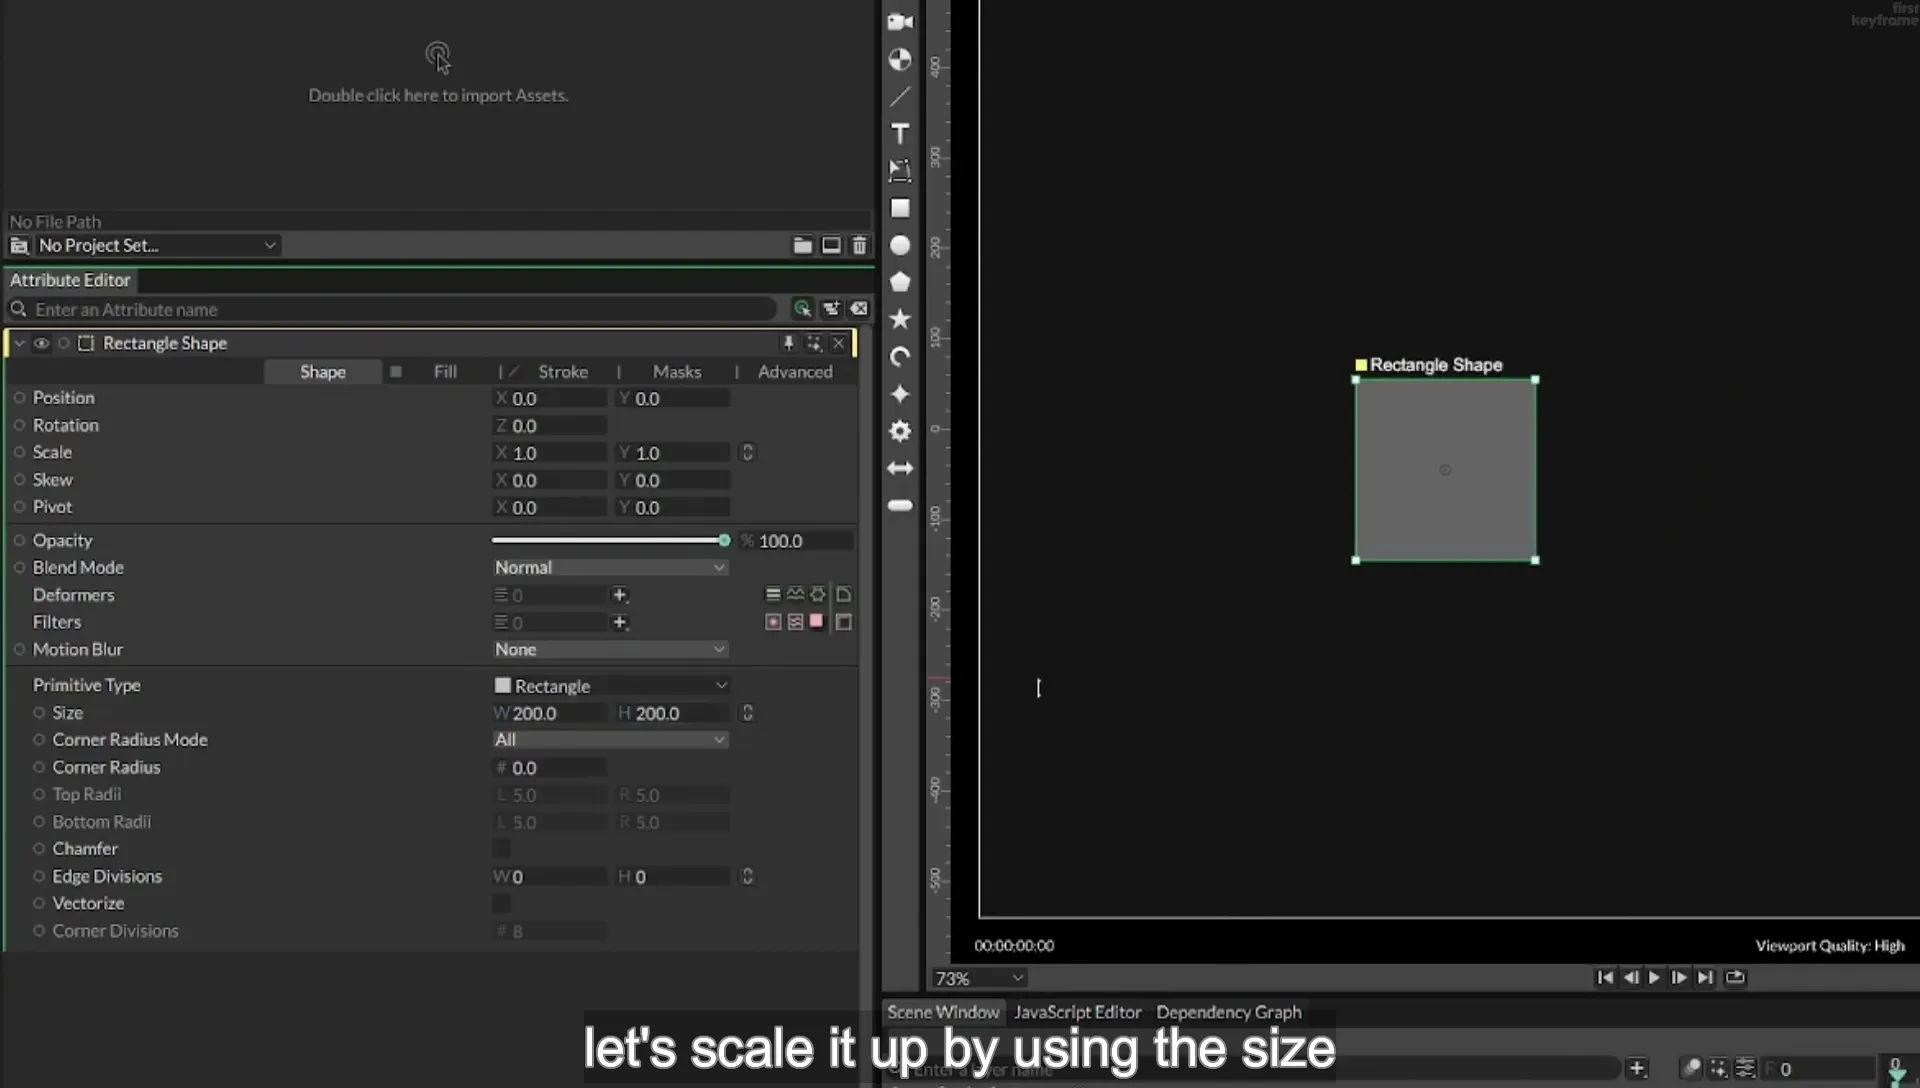This screenshot has height=1088, width=1920.
Task: Open the Dependency Graph tab
Action: pyautogui.click(x=1229, y=1012)
